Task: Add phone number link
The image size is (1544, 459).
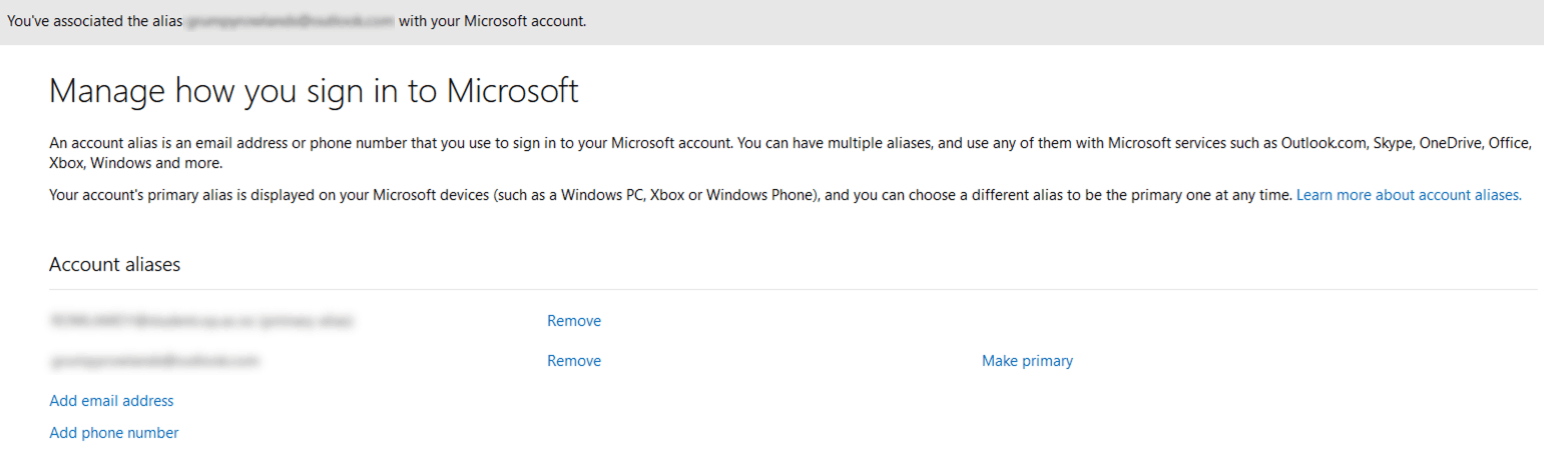Action: [x=114, y=433]
